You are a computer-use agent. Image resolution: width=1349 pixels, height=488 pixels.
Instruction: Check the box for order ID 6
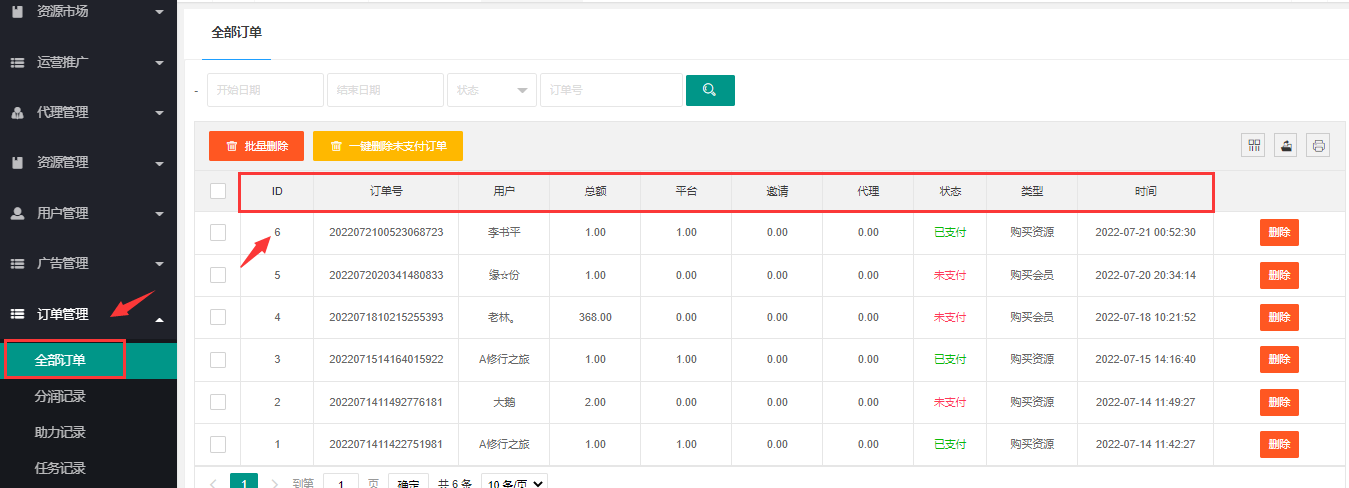pos(218,232)
